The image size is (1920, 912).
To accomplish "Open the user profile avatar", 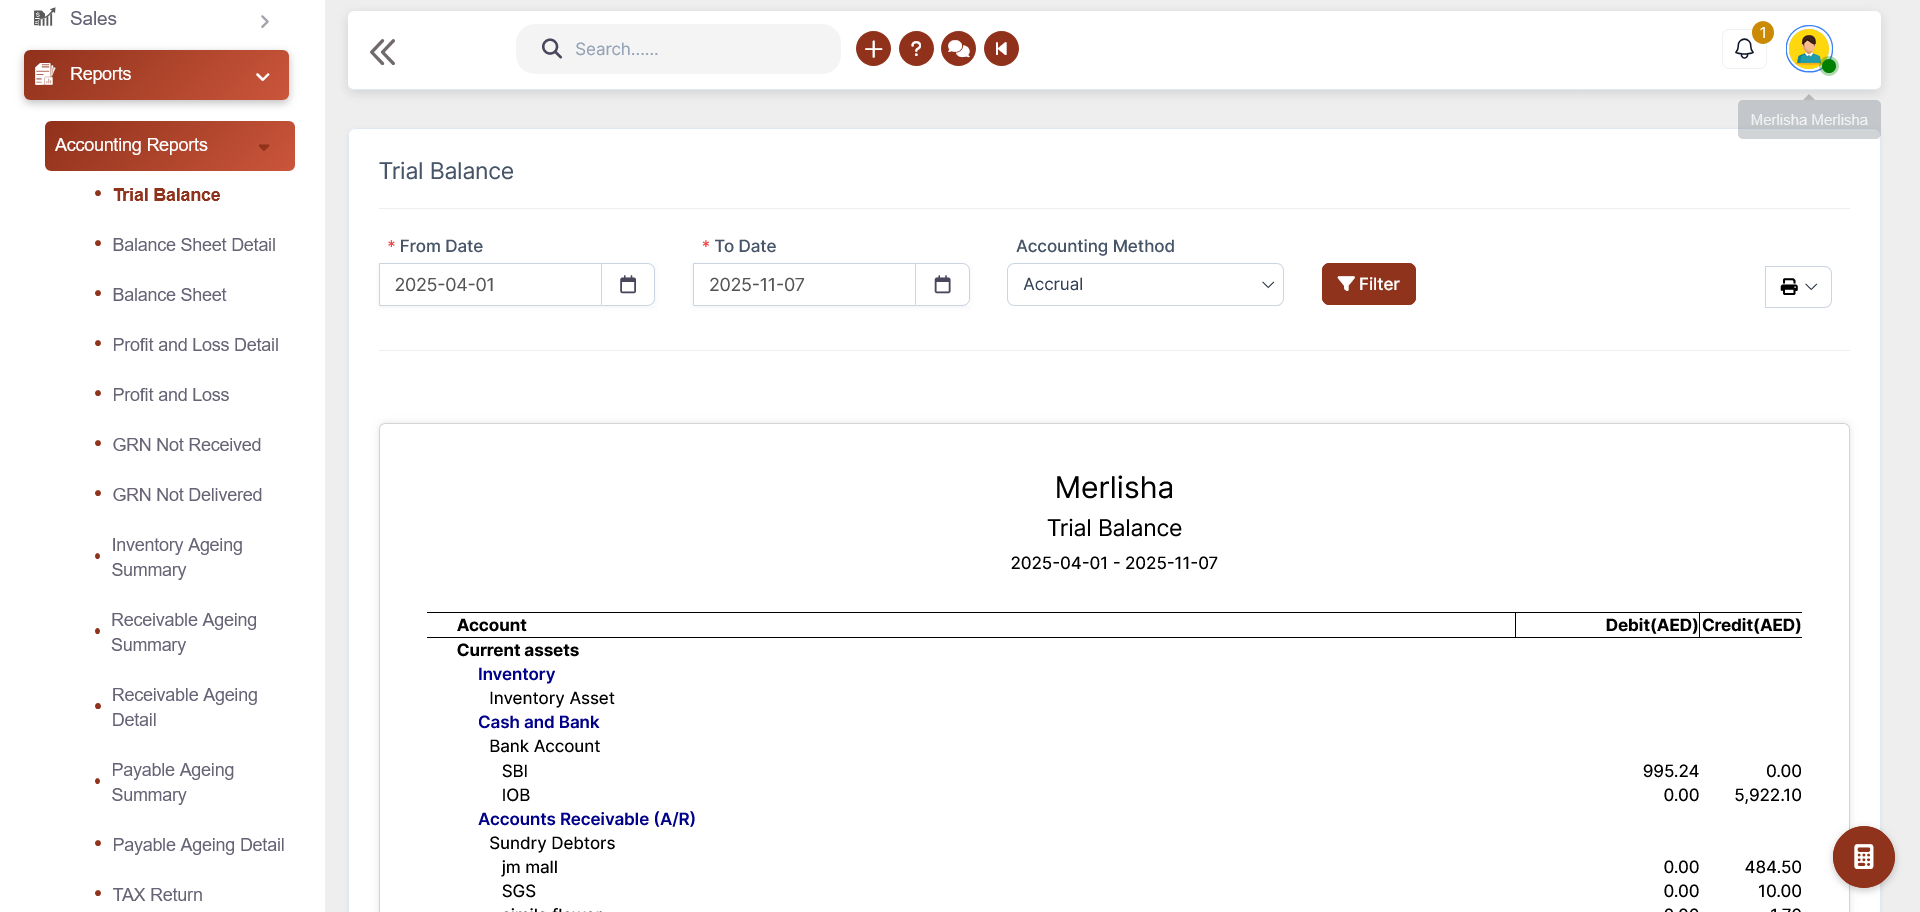I will tap(1809, 49).
